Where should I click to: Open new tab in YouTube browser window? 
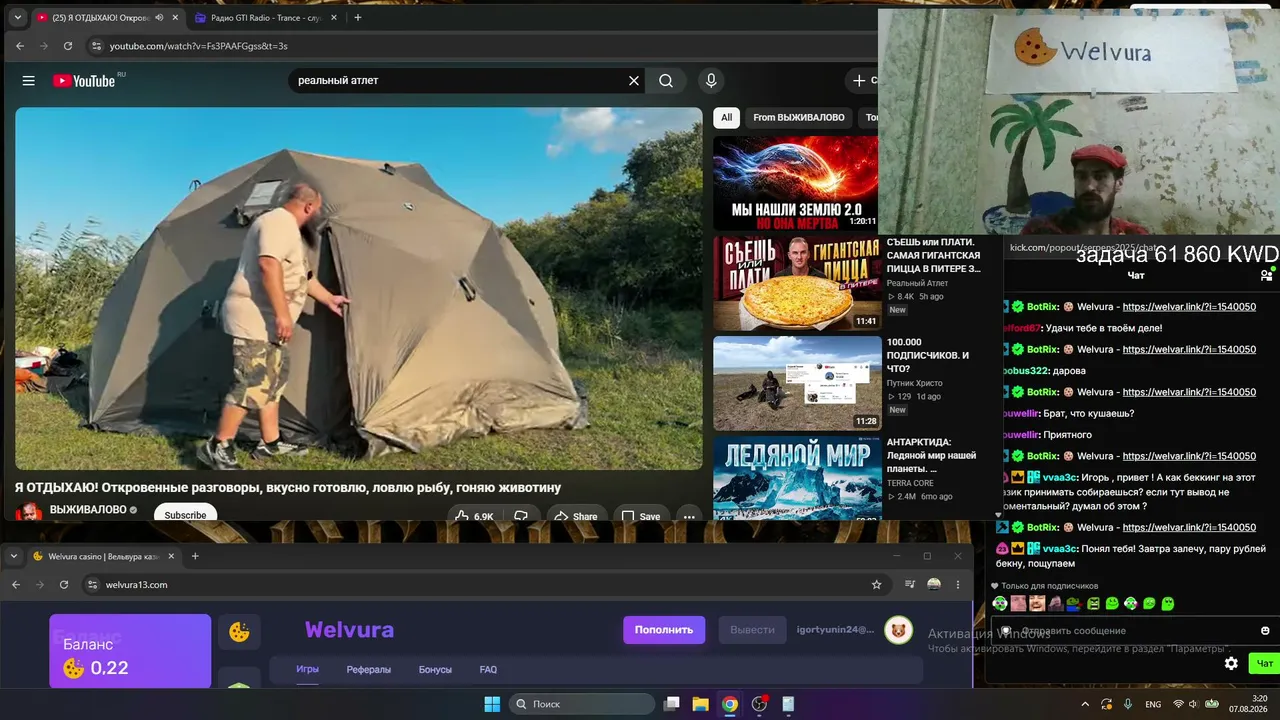[x=358, y=17]
